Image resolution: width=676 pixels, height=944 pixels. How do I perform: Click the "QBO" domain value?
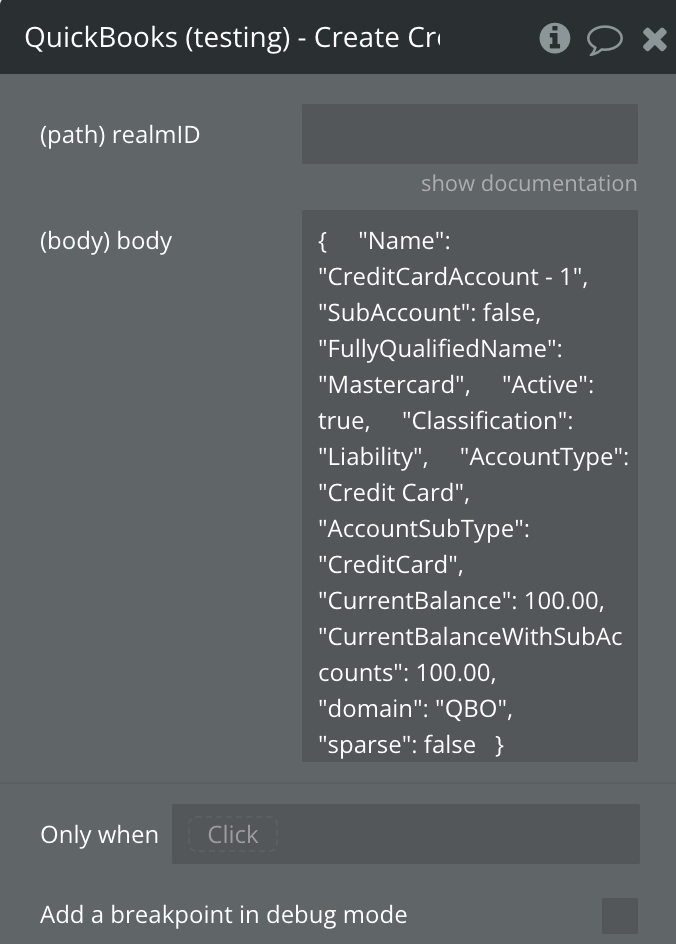pos(475,709)
